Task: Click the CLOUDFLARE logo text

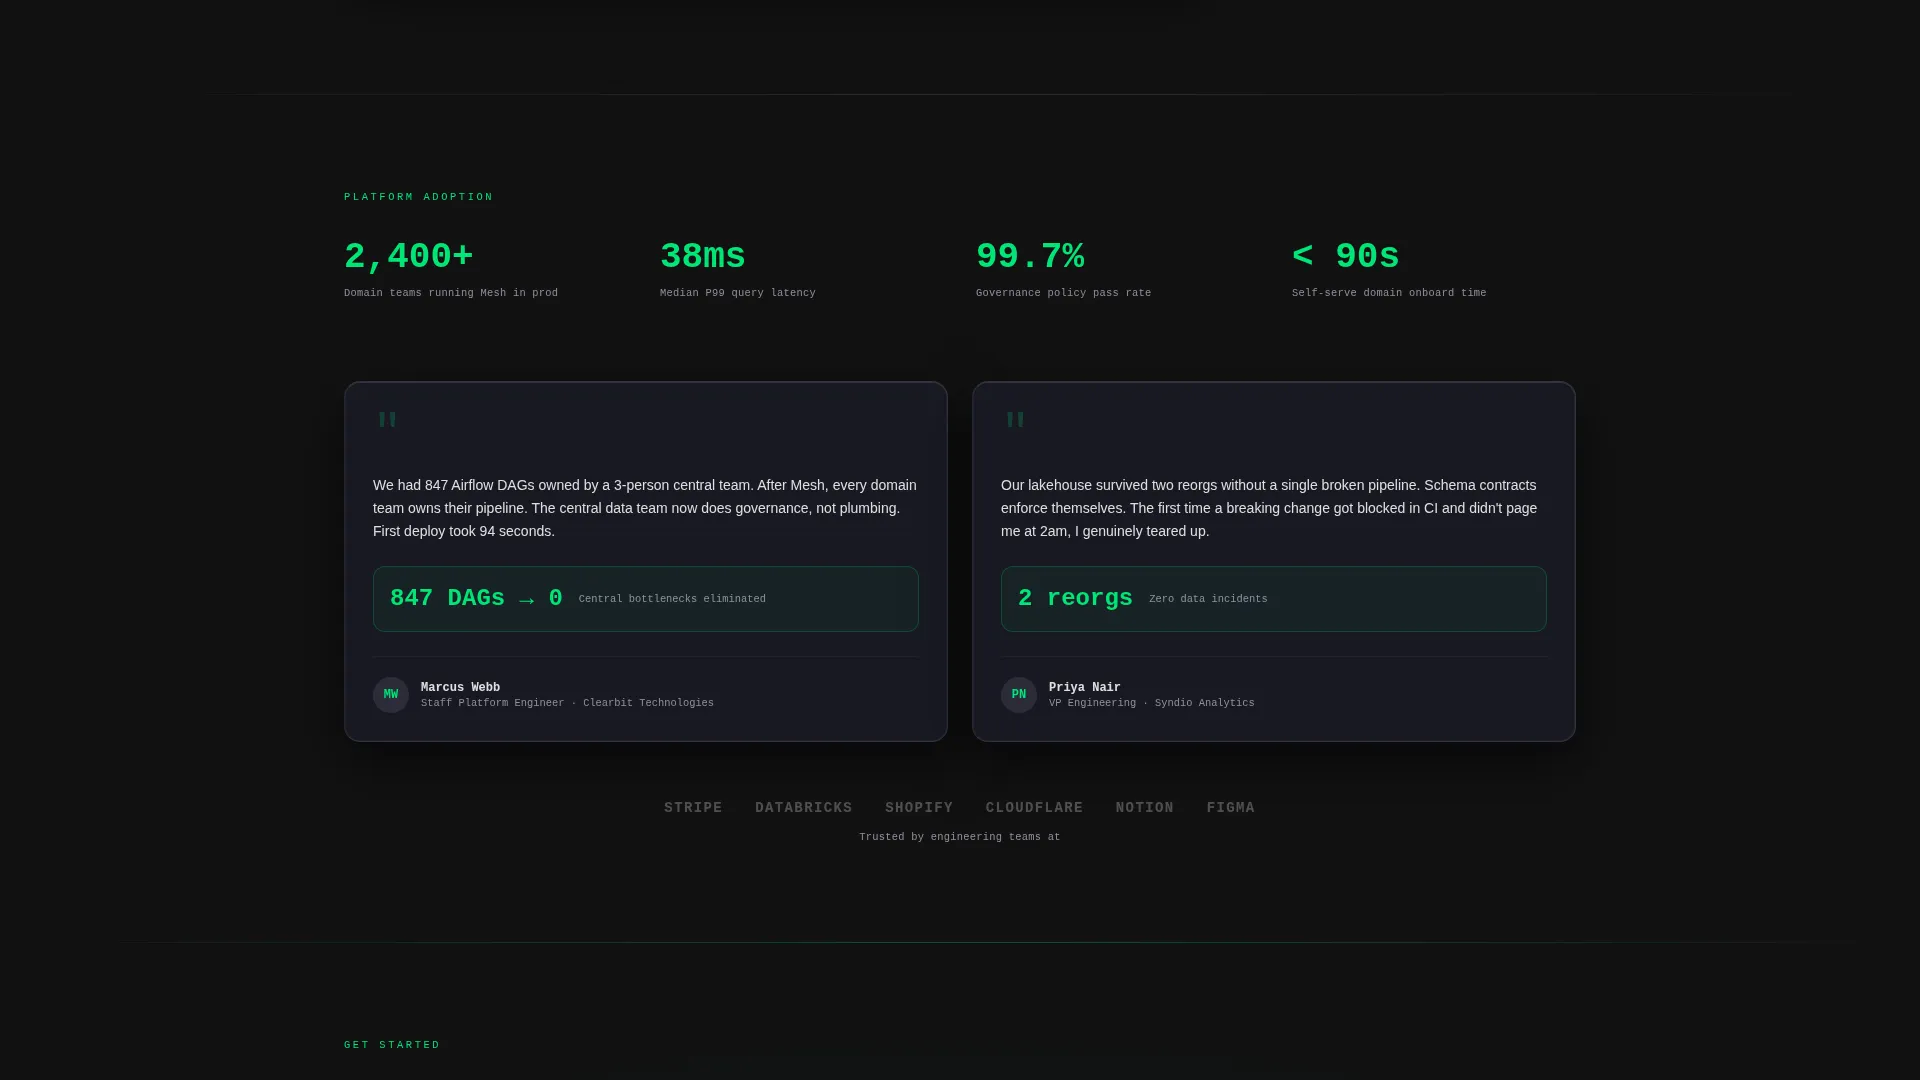Action: tap(1035, 808)
